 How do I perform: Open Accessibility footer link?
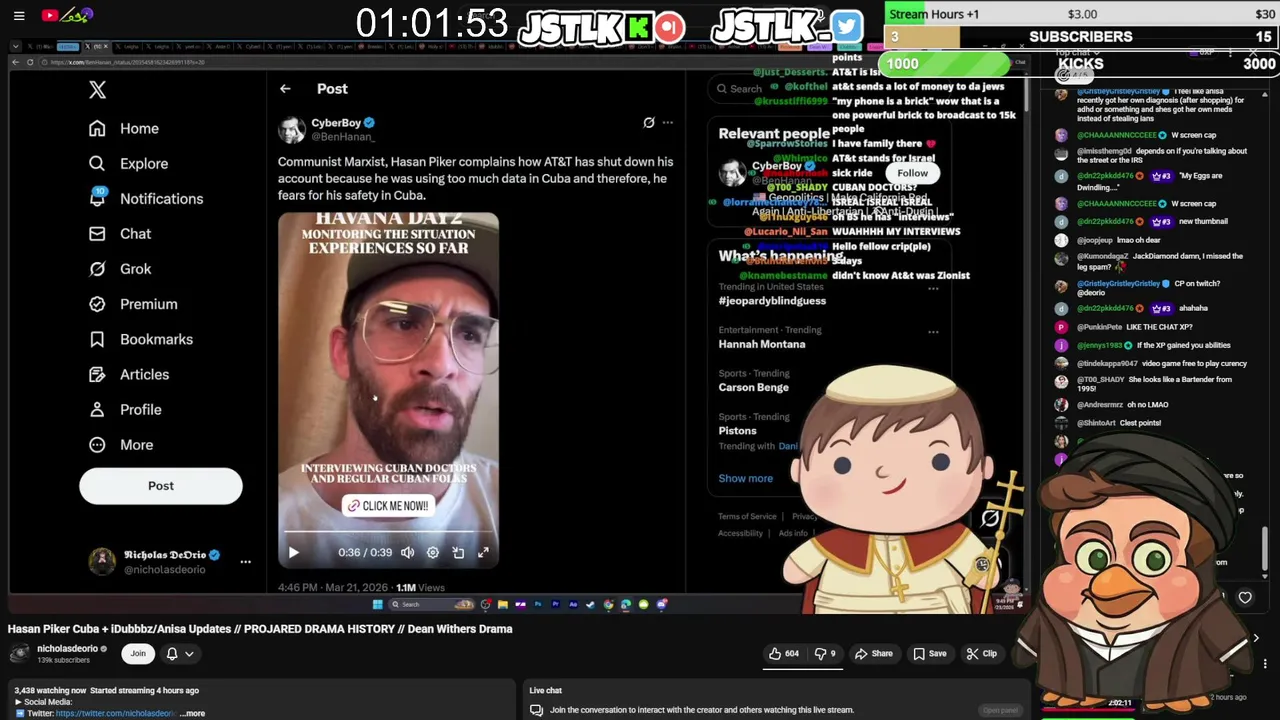(x=740, y=533)
